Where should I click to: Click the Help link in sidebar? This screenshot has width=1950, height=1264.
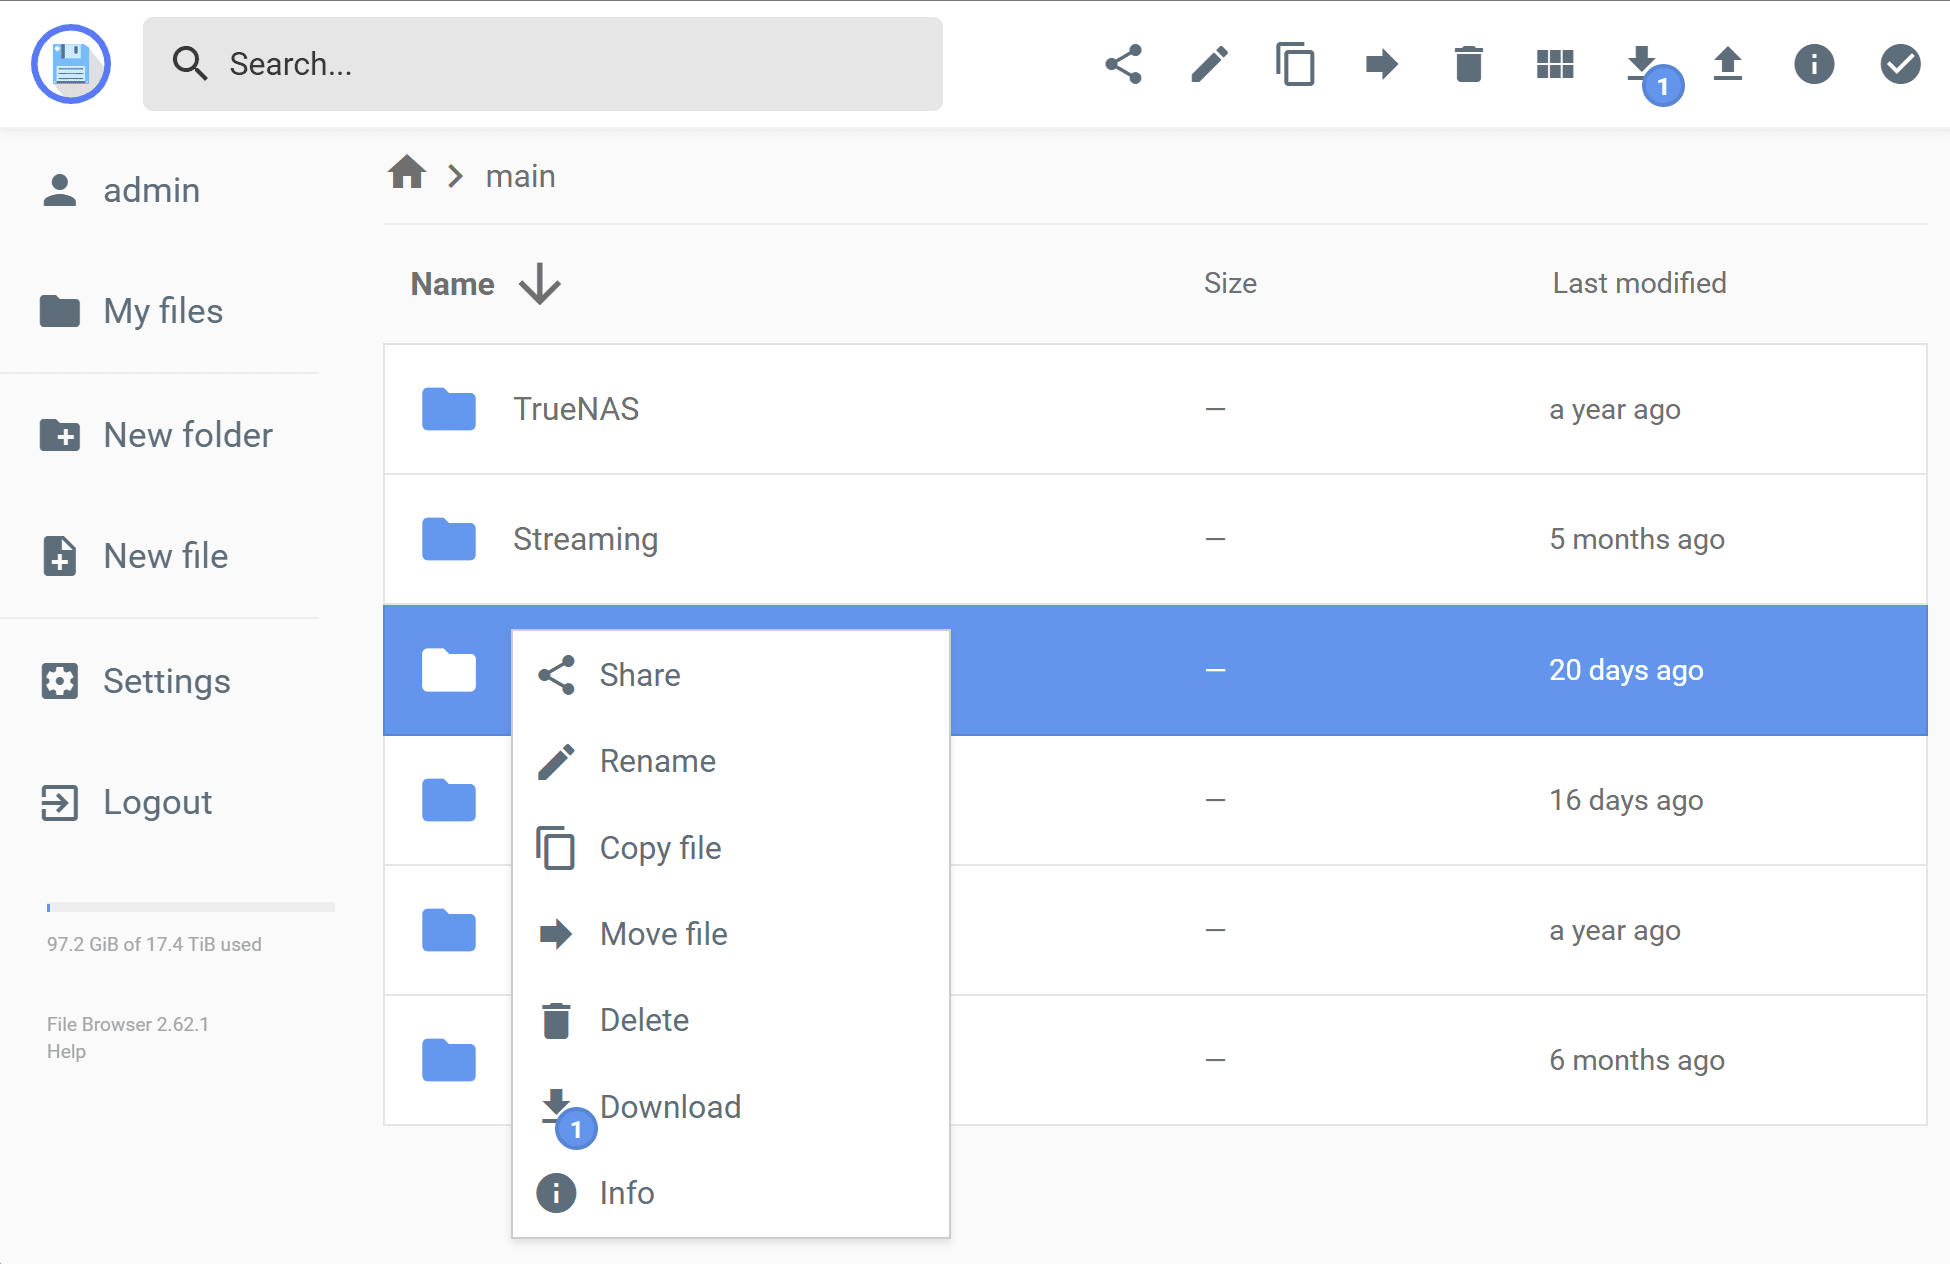pyautogui.click(x=66, y=1051)
